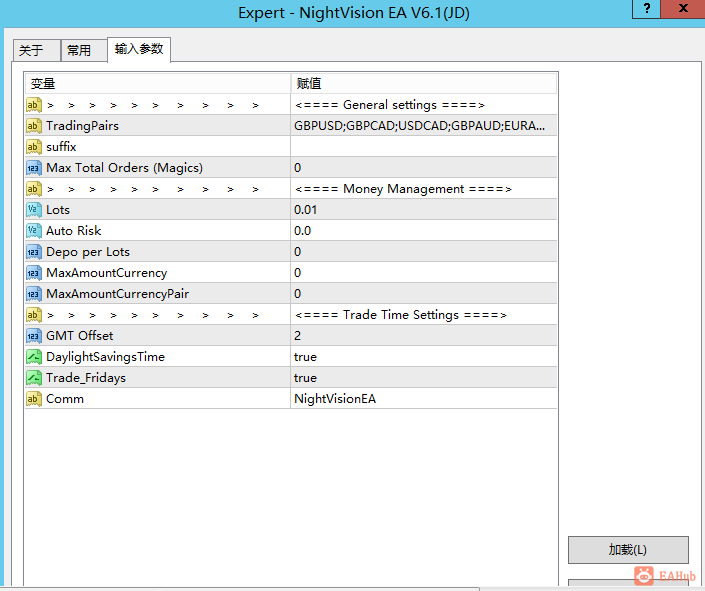The height and width of the screenshot is (591, 705).
Task: Edit the MaxAmountCurrency value cell
Action: coord(424,273)
